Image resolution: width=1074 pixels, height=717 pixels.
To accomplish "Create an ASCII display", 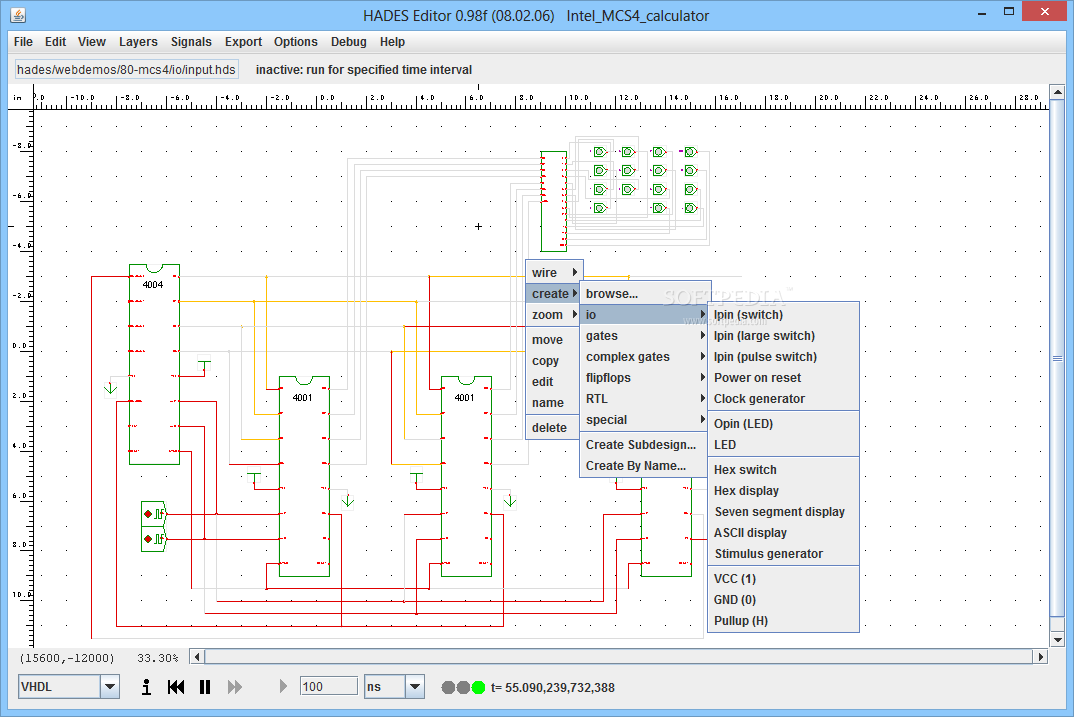I will 783,533.
